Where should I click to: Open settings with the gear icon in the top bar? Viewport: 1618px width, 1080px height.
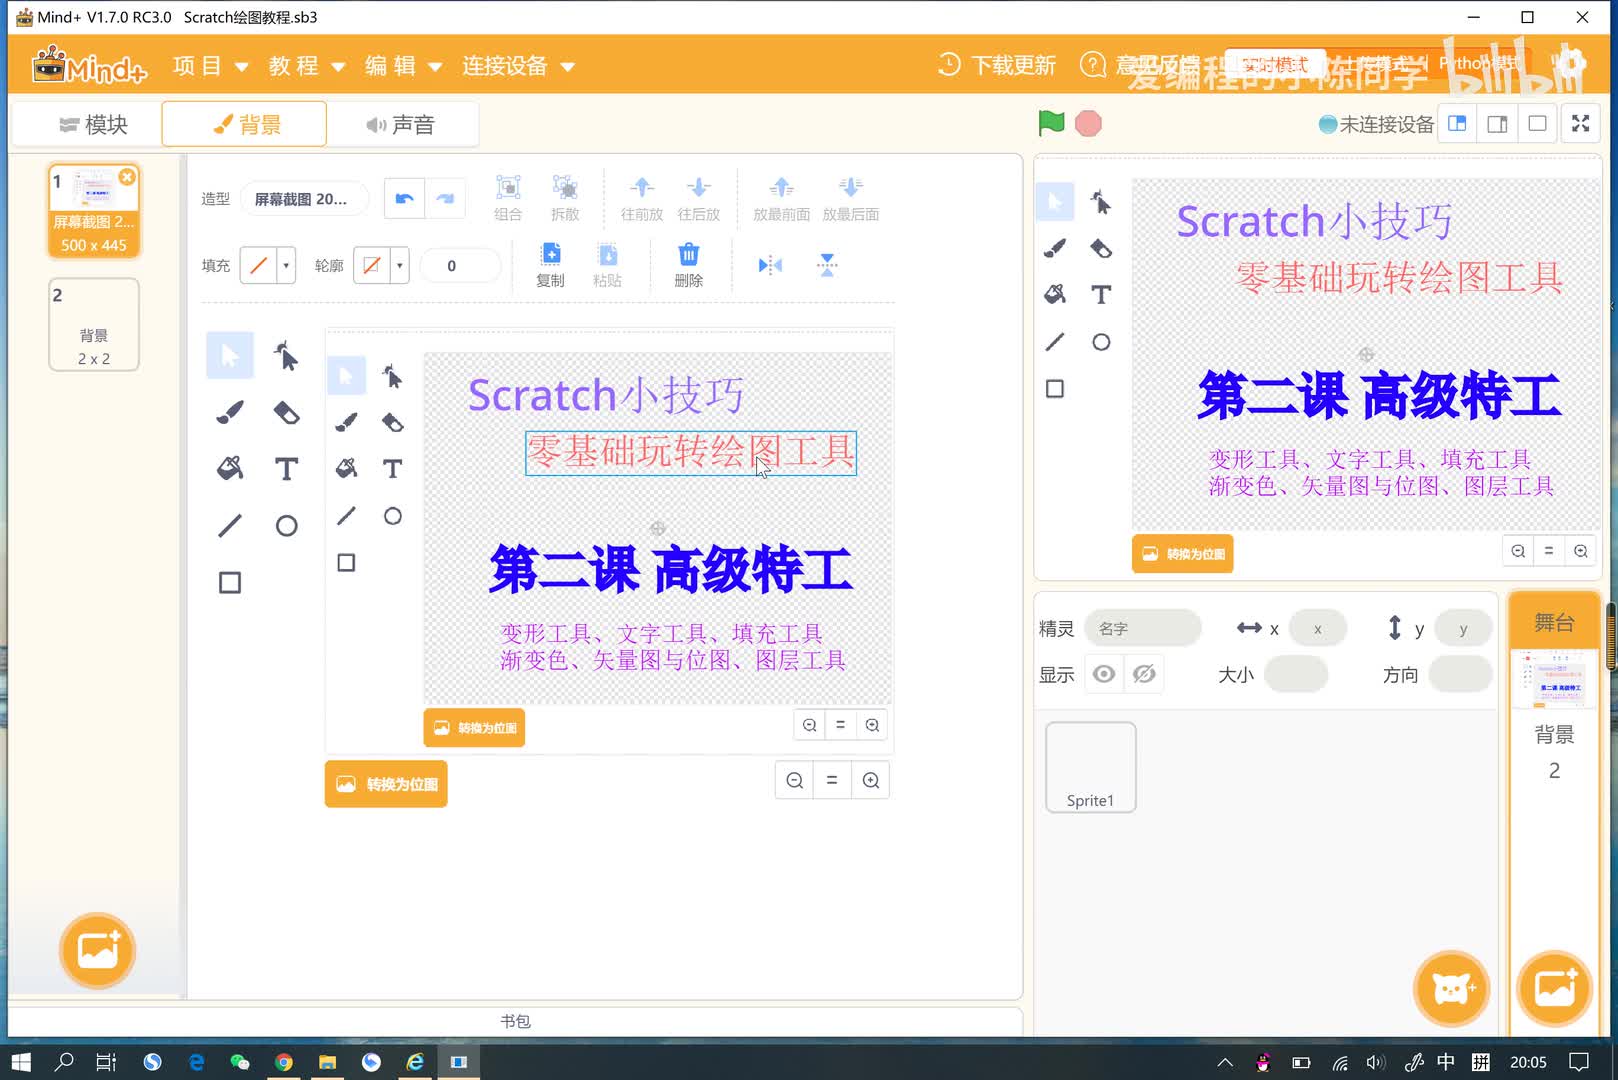(x=1572, y=62)
